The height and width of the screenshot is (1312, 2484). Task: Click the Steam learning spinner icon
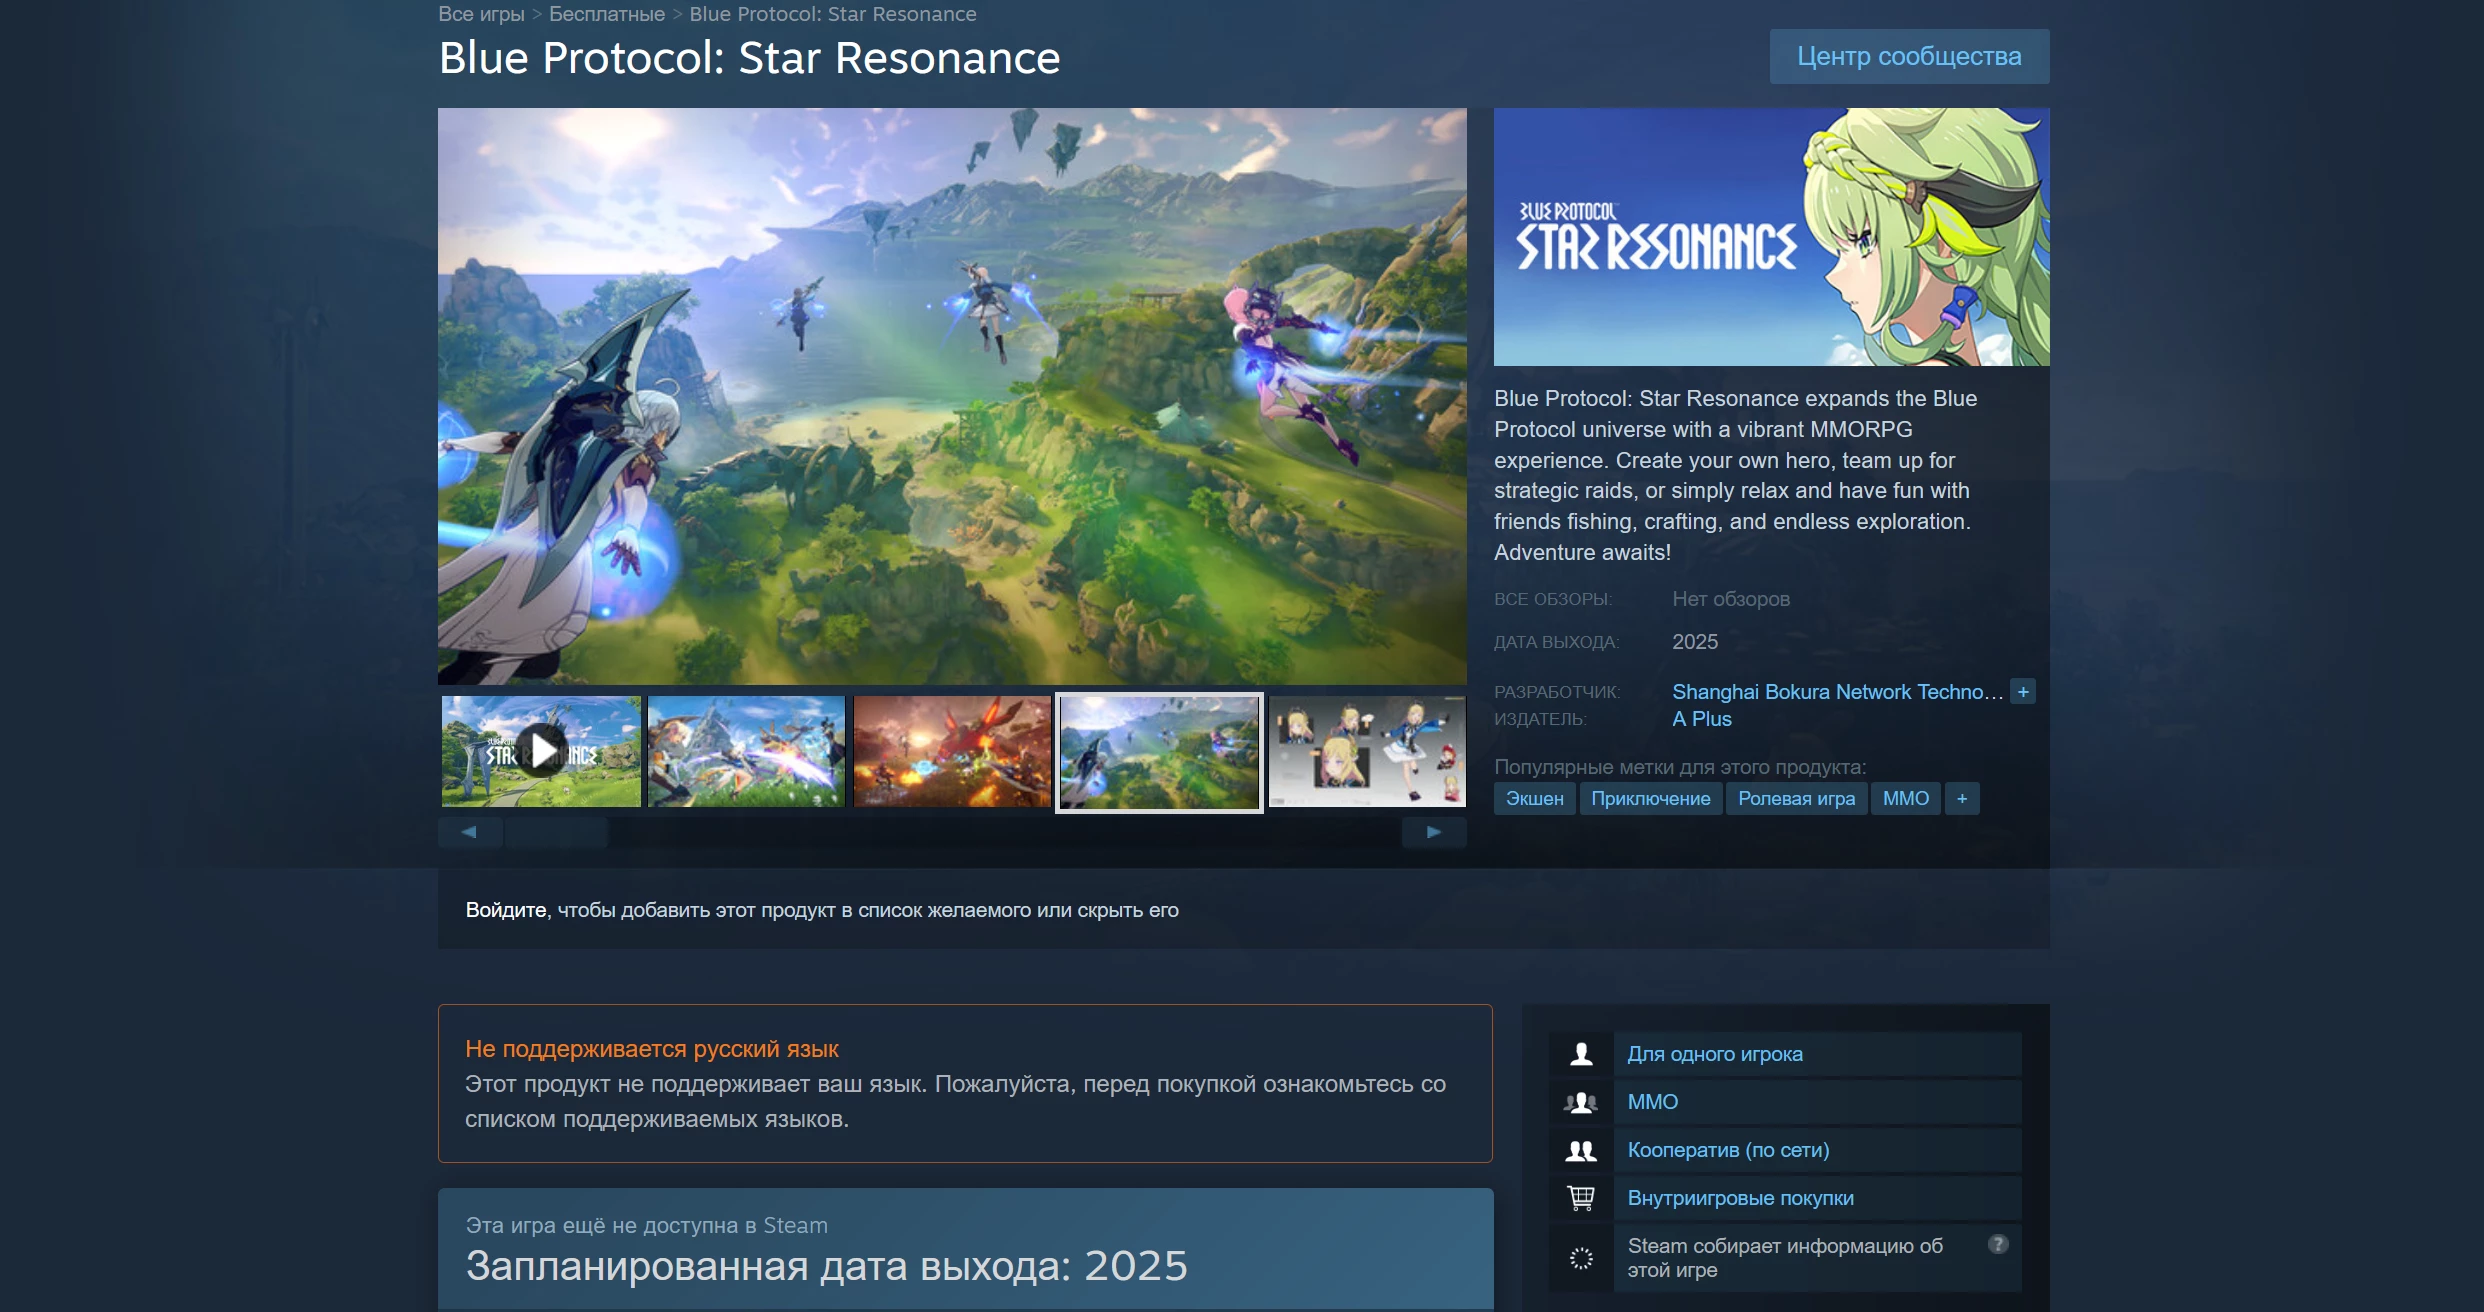[1581, 1258]
